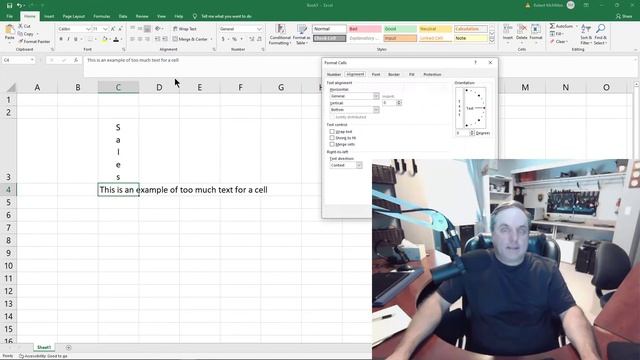Screen dimensions: 640x360
Task: Apply the Note cell style
Action: (x=471, y=38)
